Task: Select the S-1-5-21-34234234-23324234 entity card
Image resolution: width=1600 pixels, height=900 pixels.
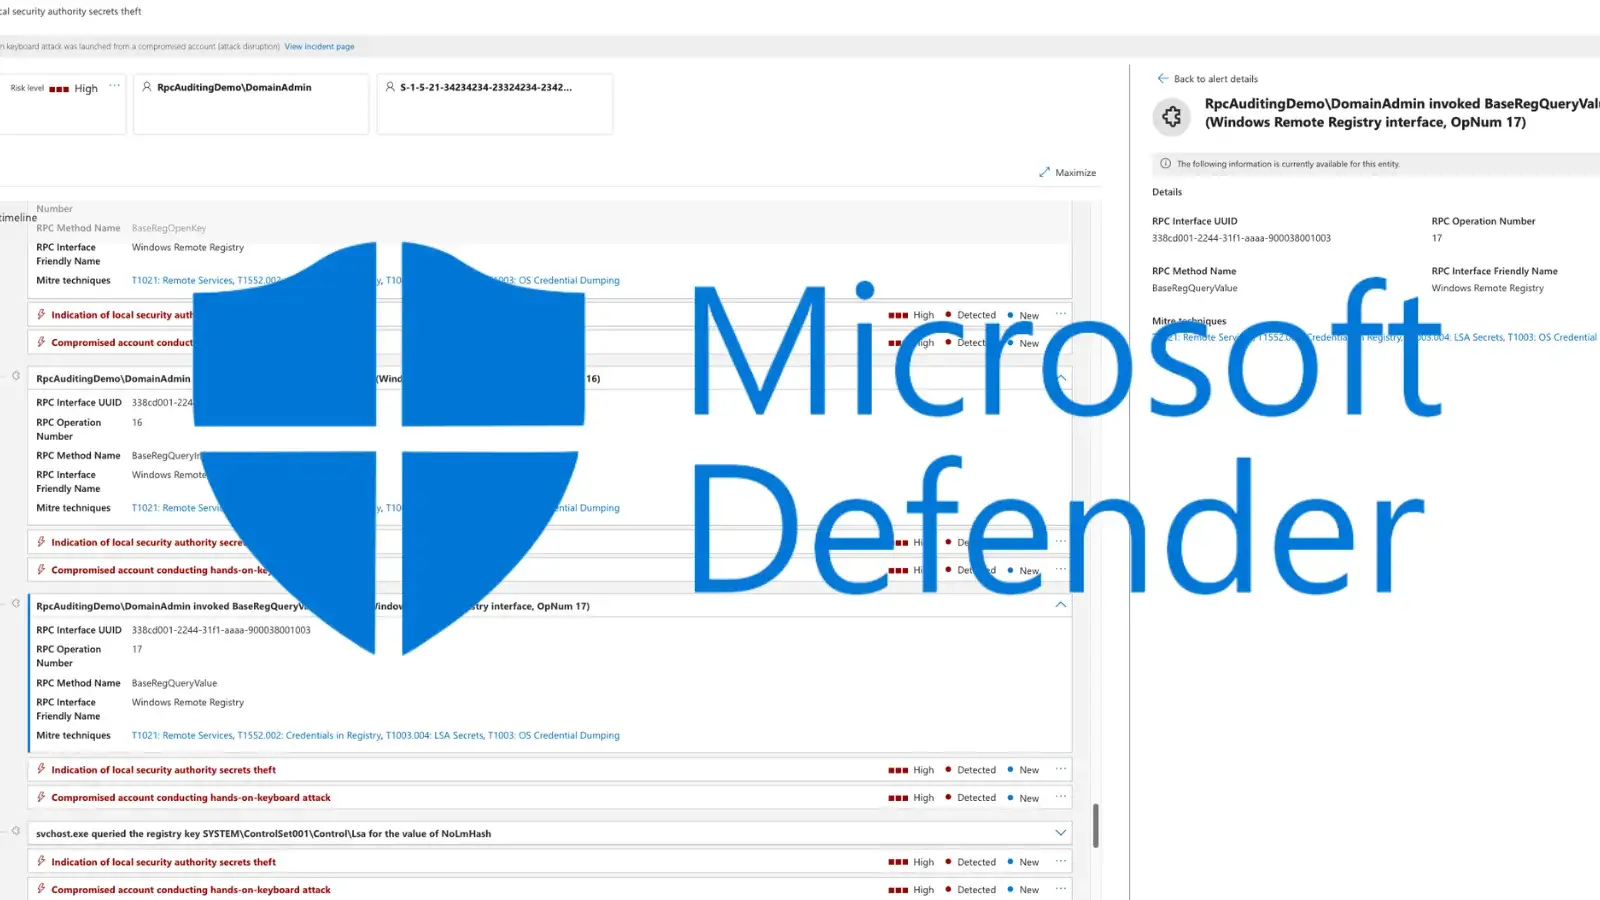Action: point(495,103)
